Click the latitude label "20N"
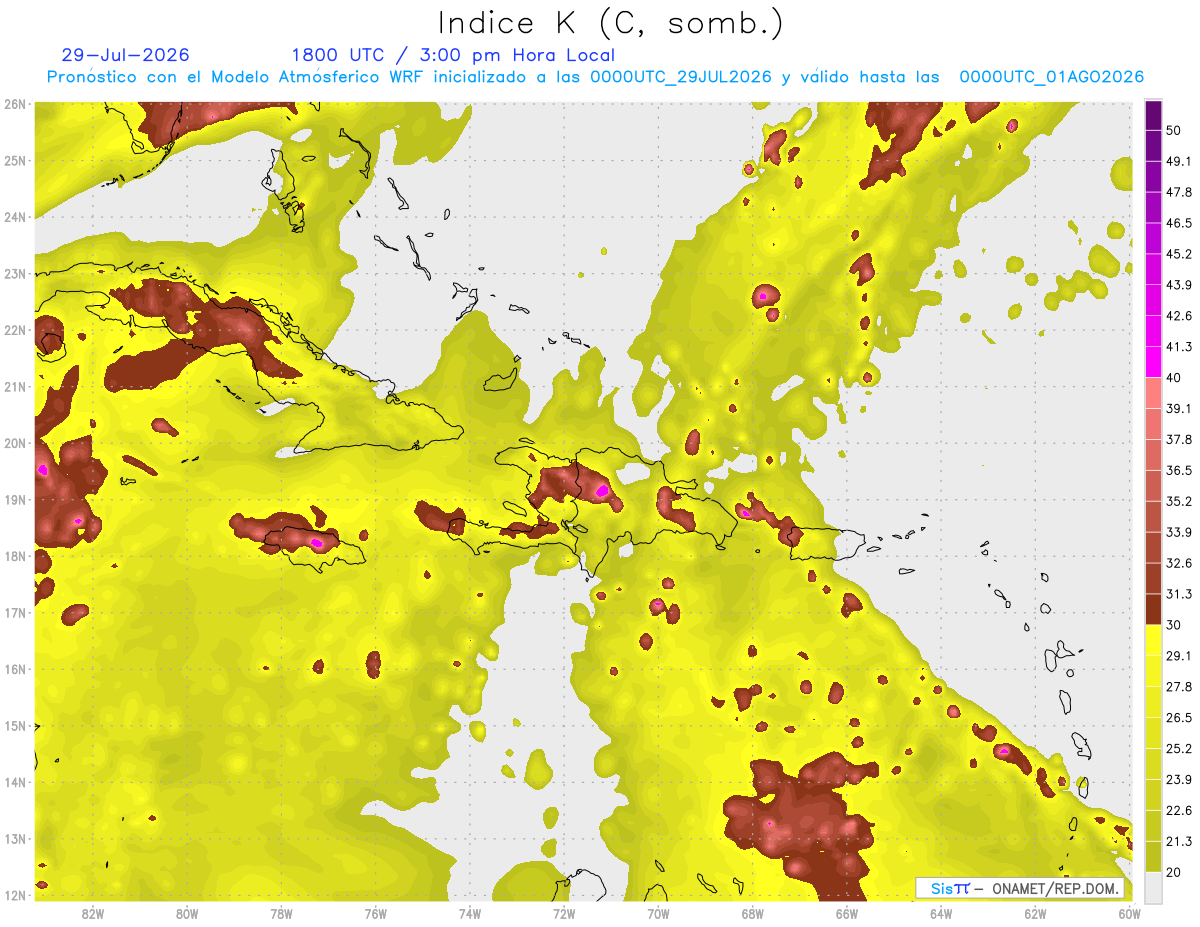This screenshot has height=927, width=1200. coord(14,443)
